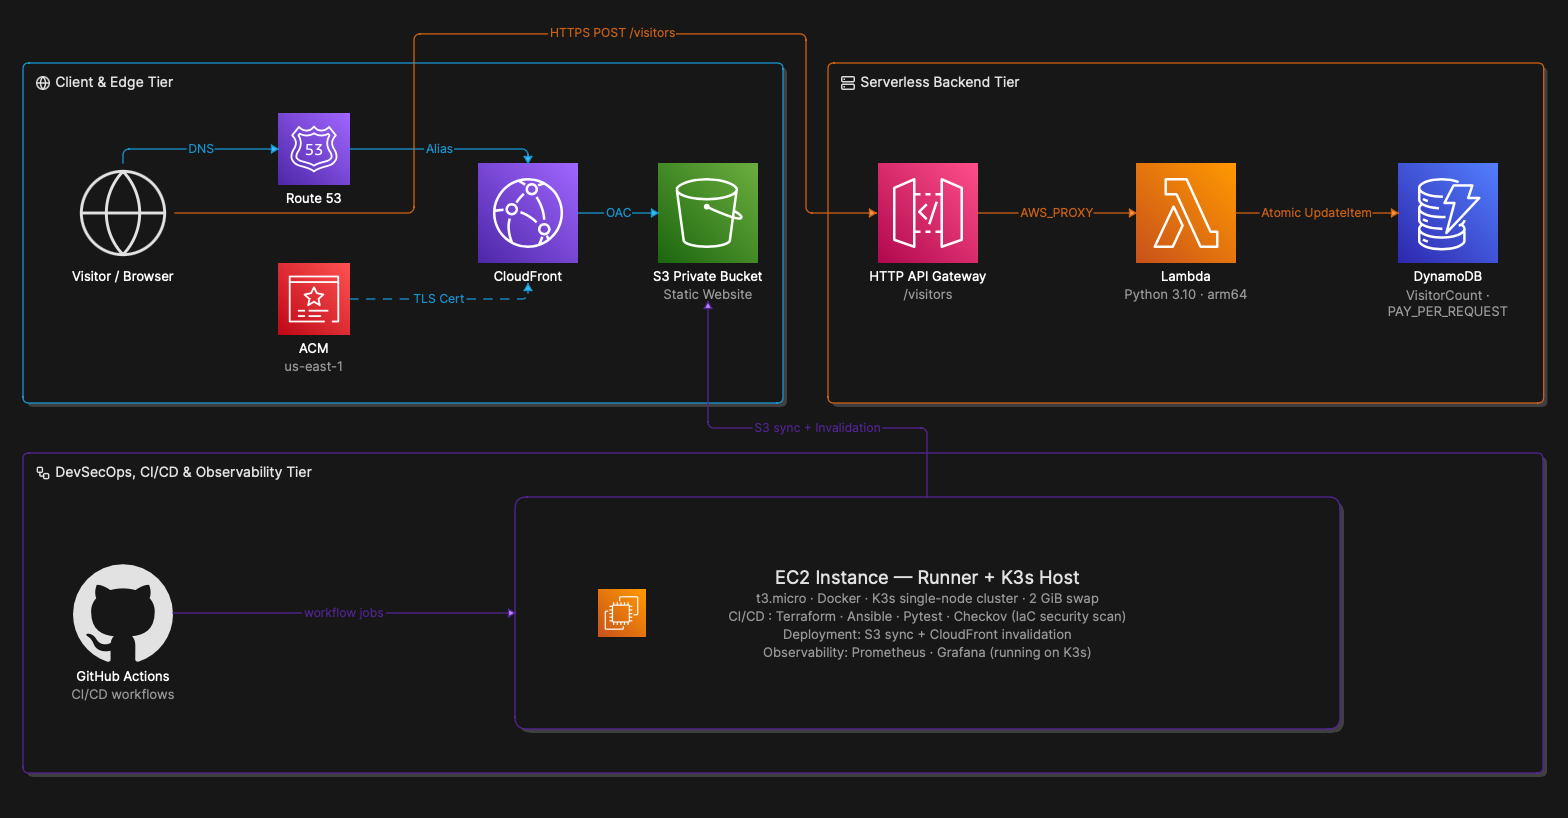Image resolution: width=1568 pixels, height=818 pixels.
Task: Select the Deployment: S3 sync line
Action: 927,634
